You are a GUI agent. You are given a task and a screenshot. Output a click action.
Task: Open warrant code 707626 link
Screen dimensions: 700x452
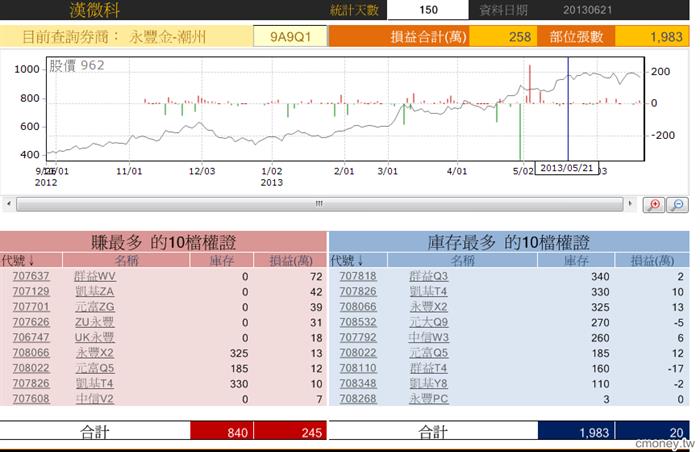31,322
